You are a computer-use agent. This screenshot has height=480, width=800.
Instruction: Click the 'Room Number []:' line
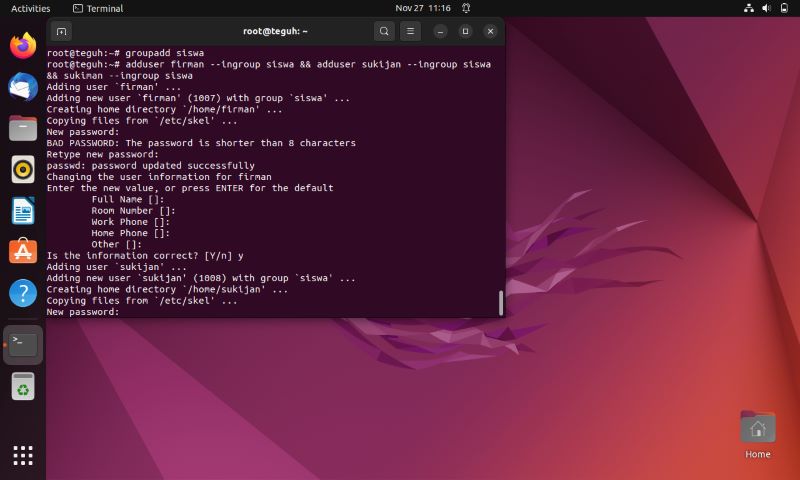tap(134, 210)
